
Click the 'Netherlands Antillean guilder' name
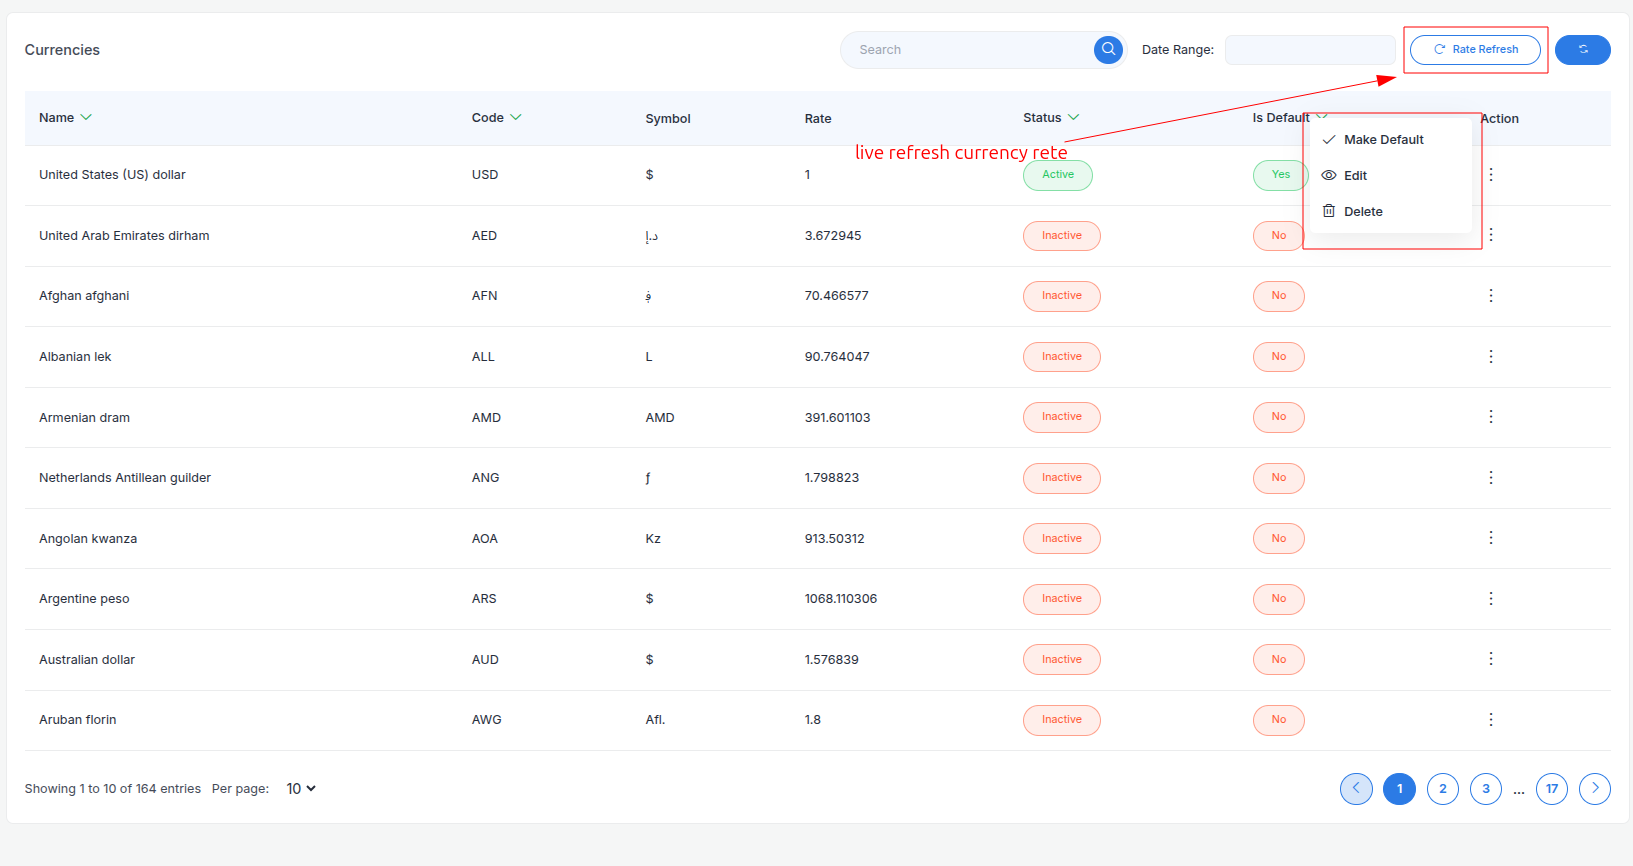click(125, 478)
